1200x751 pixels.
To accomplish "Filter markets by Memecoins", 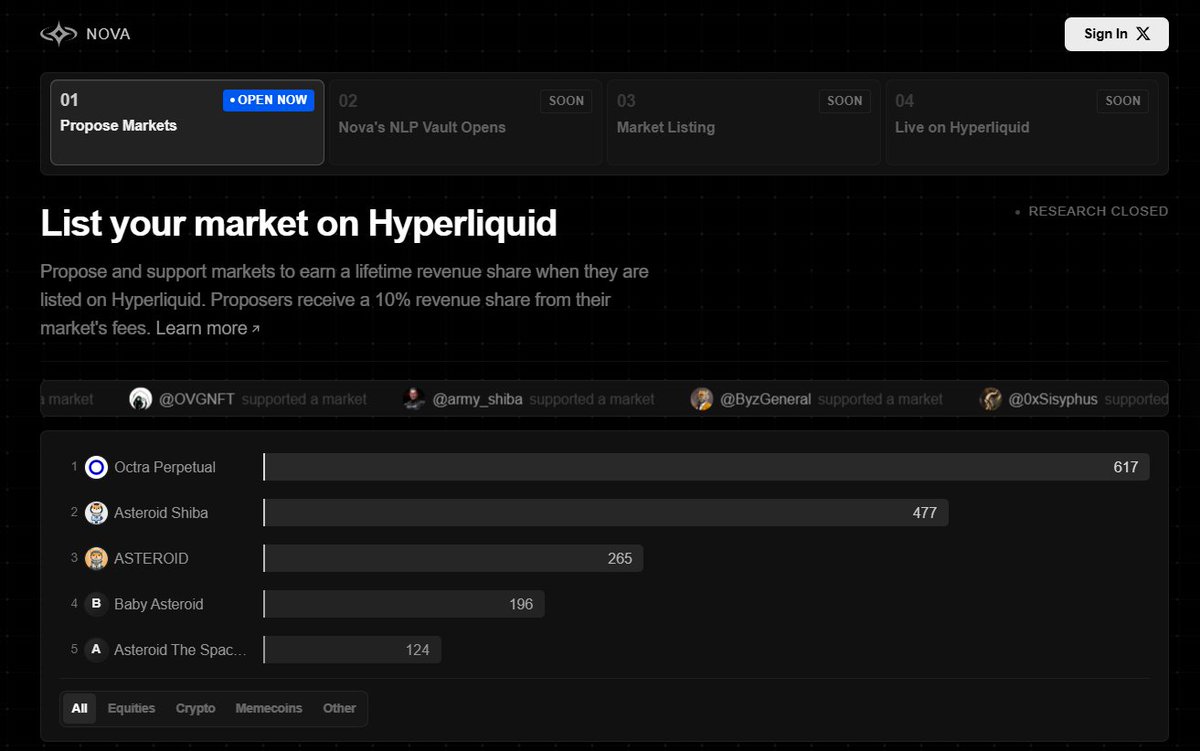I will tap(268, 708).
